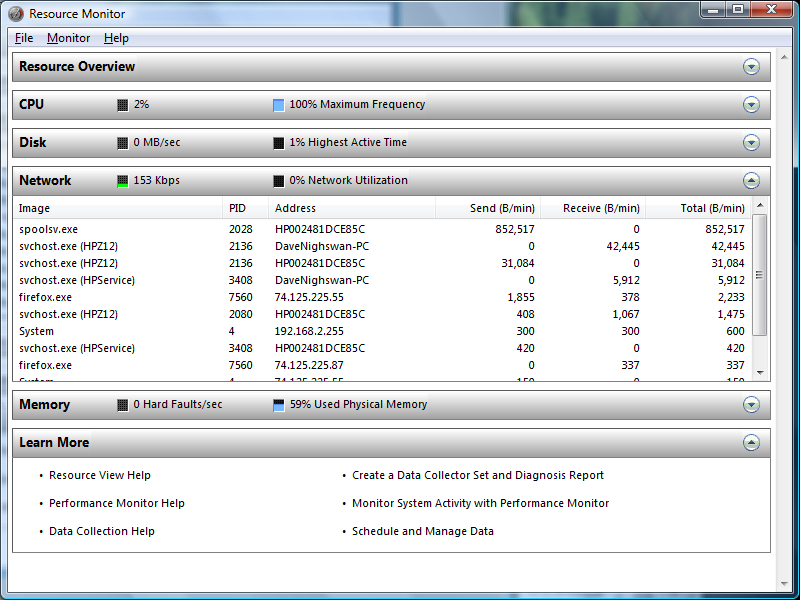
Task: Sort by Send (B/min) column header
Action: (488, 208)
